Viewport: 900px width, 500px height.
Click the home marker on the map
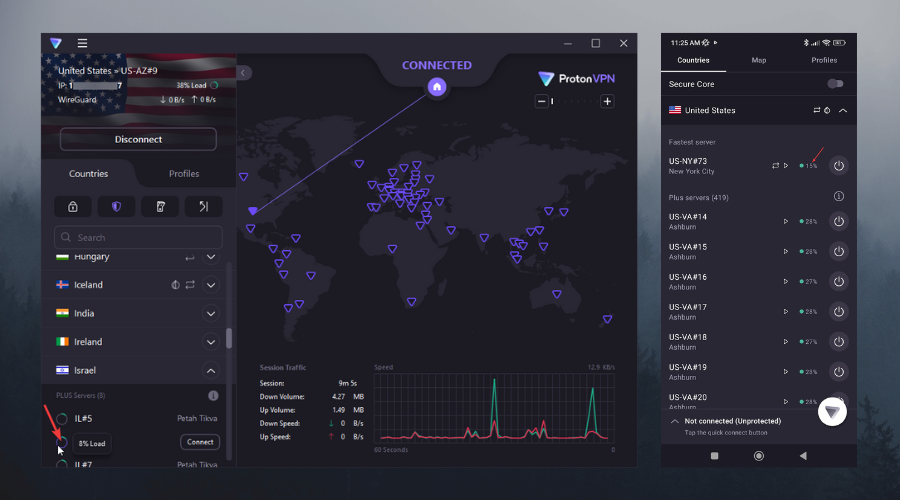pos(436,87)
